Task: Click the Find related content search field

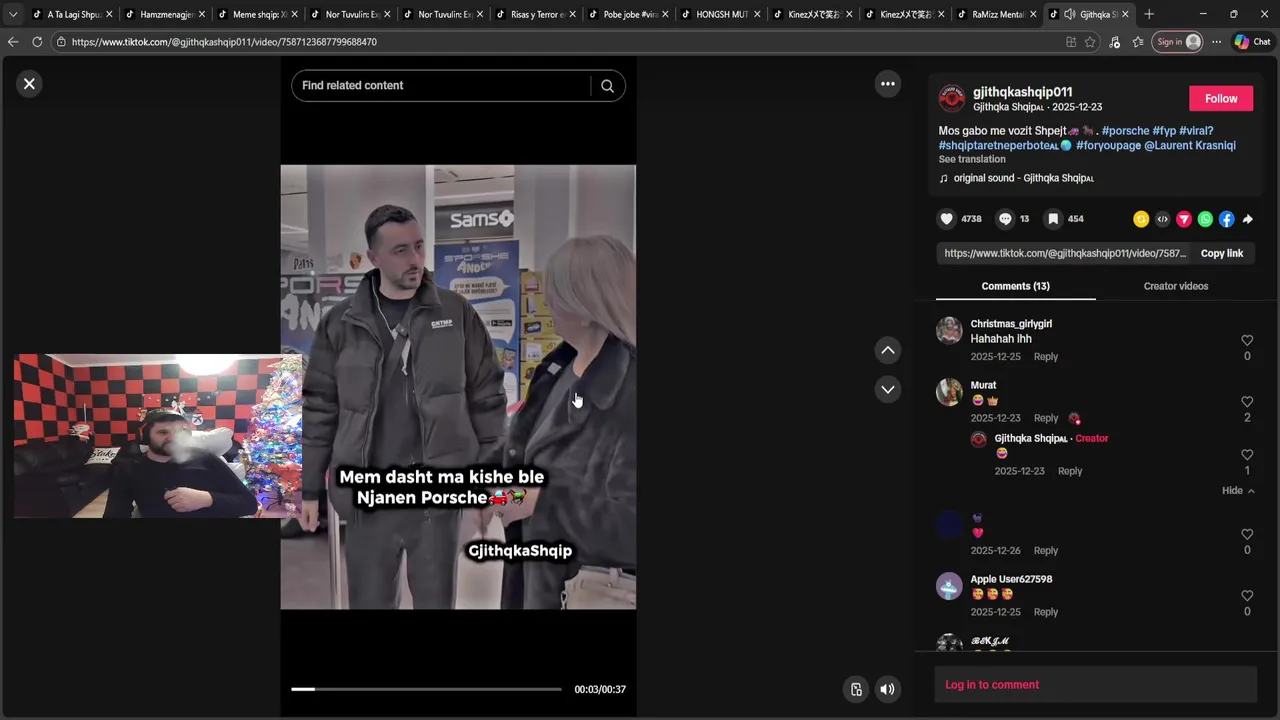Action: pos(443,86)
